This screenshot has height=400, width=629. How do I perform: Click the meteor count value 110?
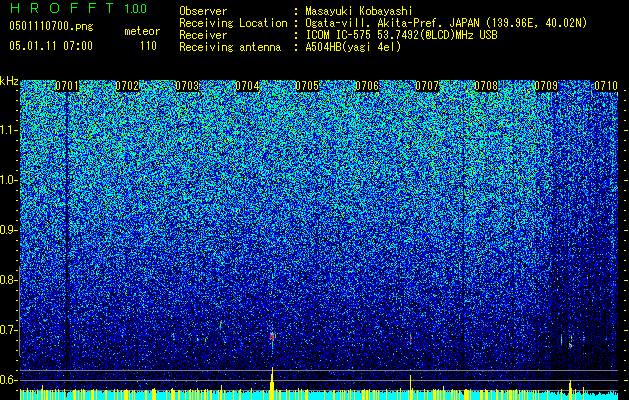coord(148,46)
